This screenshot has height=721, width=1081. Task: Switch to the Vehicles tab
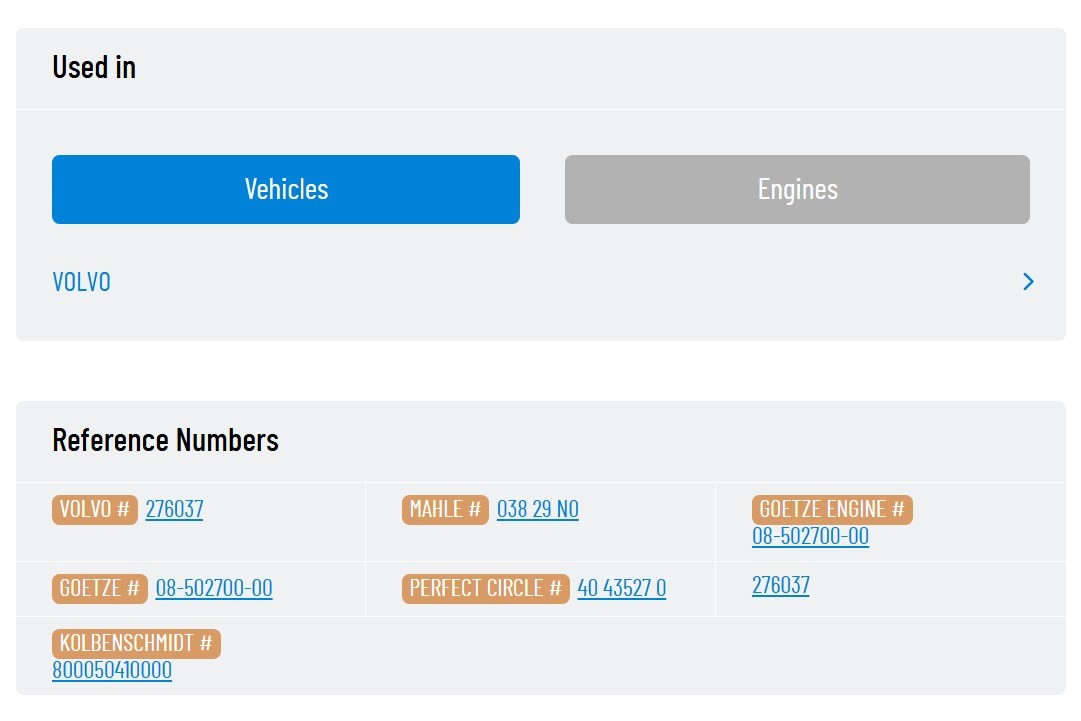tap(285, 189)
